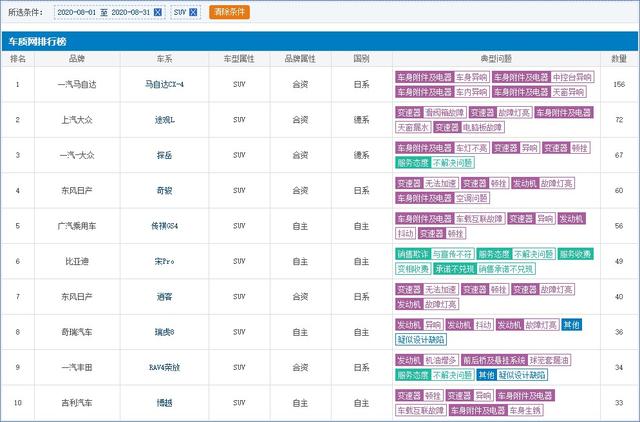The image size is (640, 422).
Task: Select the 奇瑞汽车 brand cell
Action: (77, 332)
